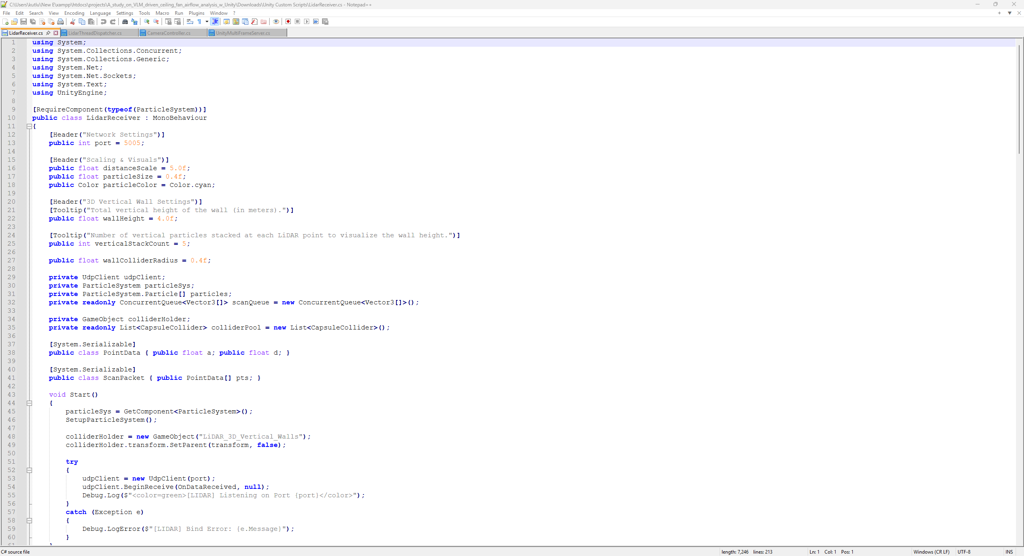
Task: Open the Windows (CR LF) line ending selector
Action: coord(931,552)
